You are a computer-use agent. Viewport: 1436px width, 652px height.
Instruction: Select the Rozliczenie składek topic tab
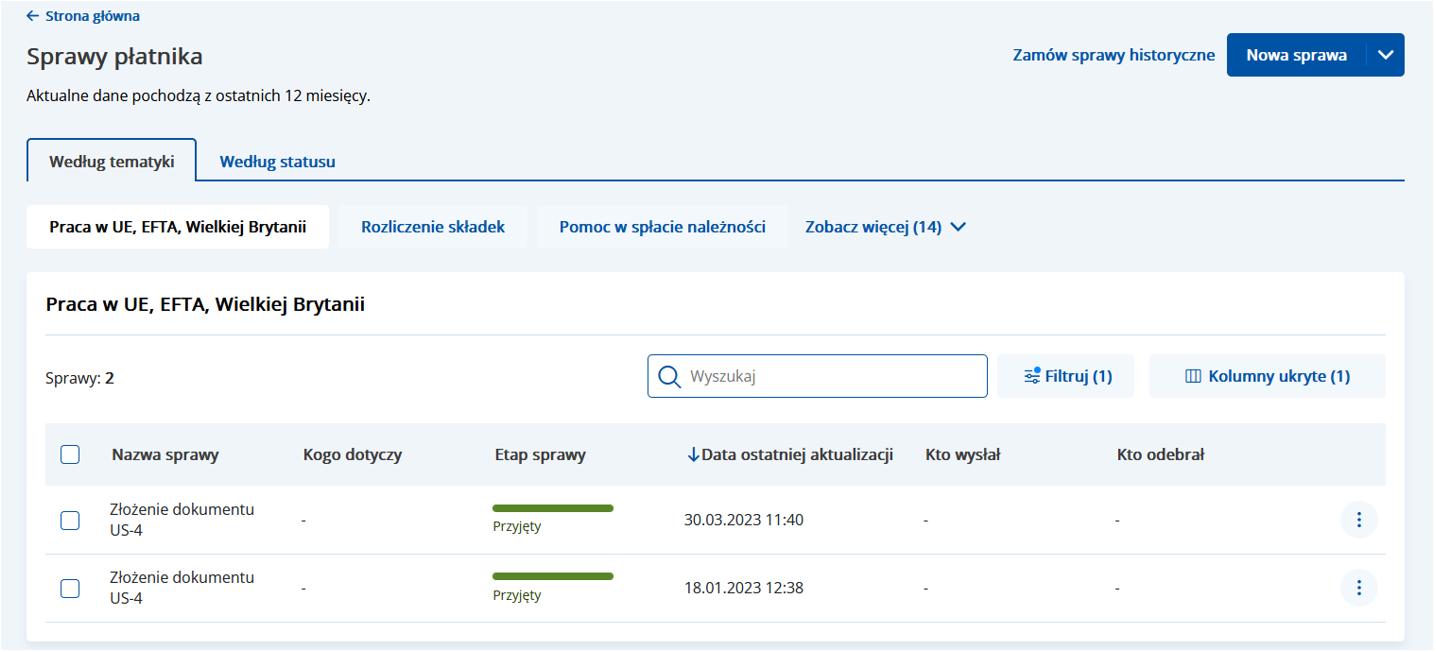click(x=433, y=227)
